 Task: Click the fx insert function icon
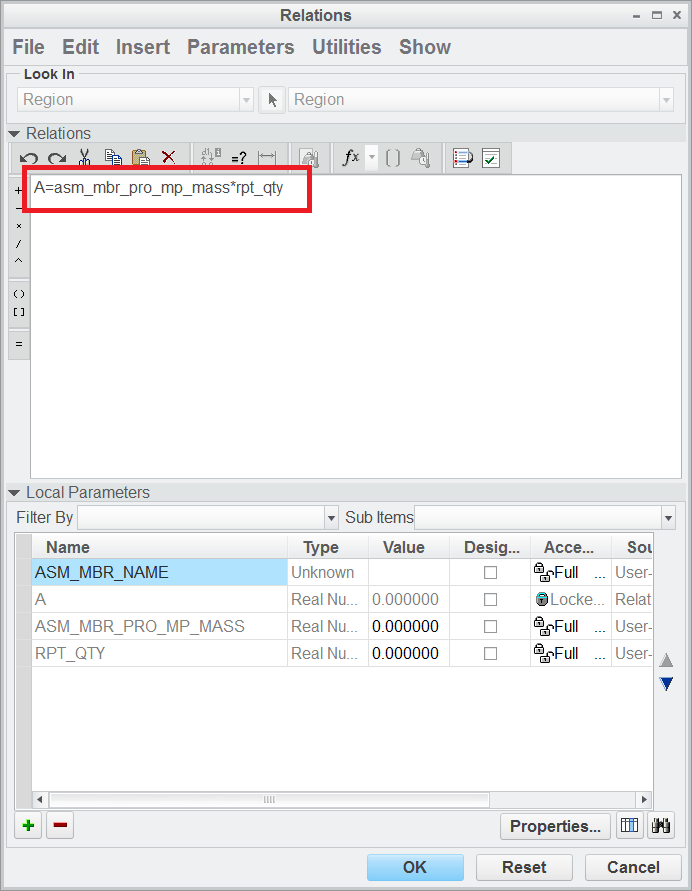point(350,158)
